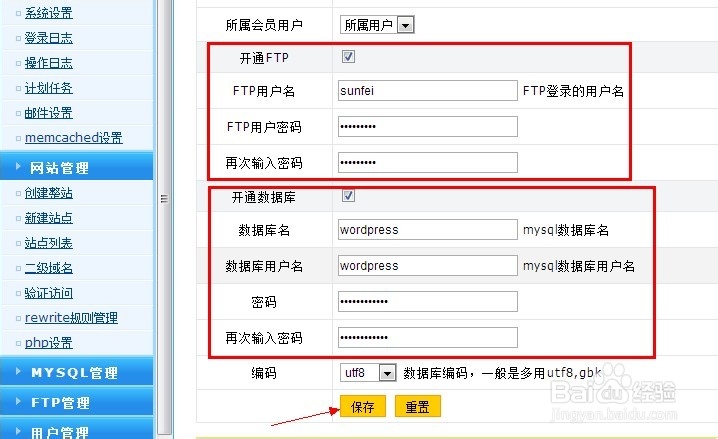Viewport: 718px width, 439px height.
Task: Open the 编码 utf8 dropdown
Action: 368,373
